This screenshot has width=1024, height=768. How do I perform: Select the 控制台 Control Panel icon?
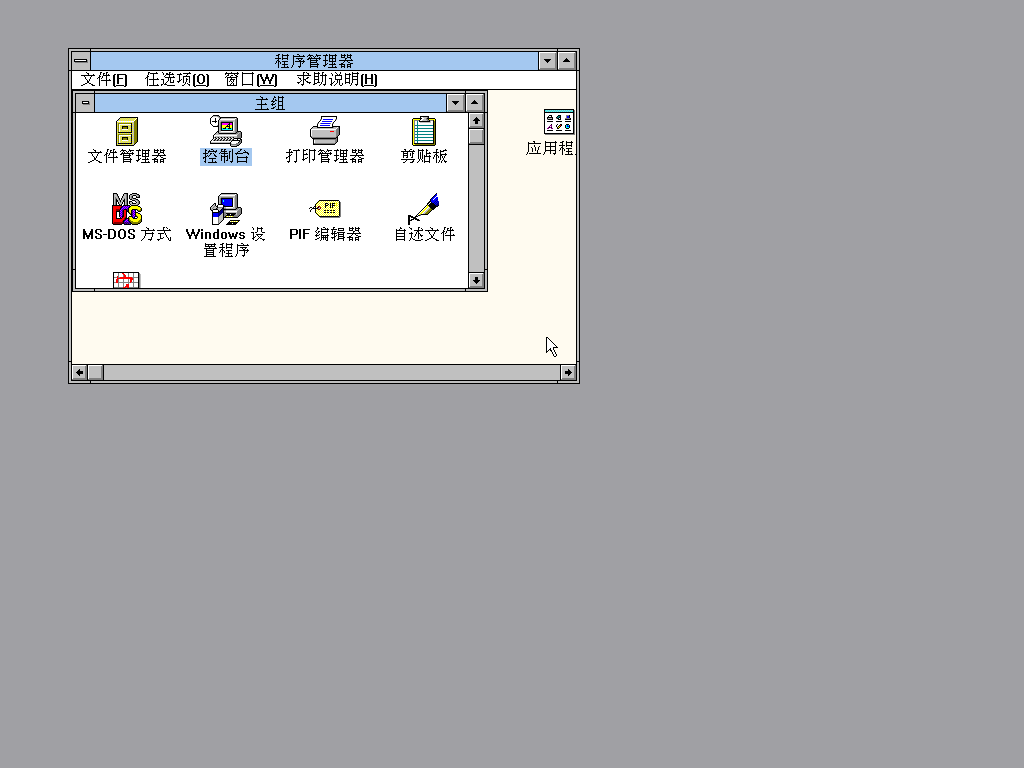(x=226, y=131)
